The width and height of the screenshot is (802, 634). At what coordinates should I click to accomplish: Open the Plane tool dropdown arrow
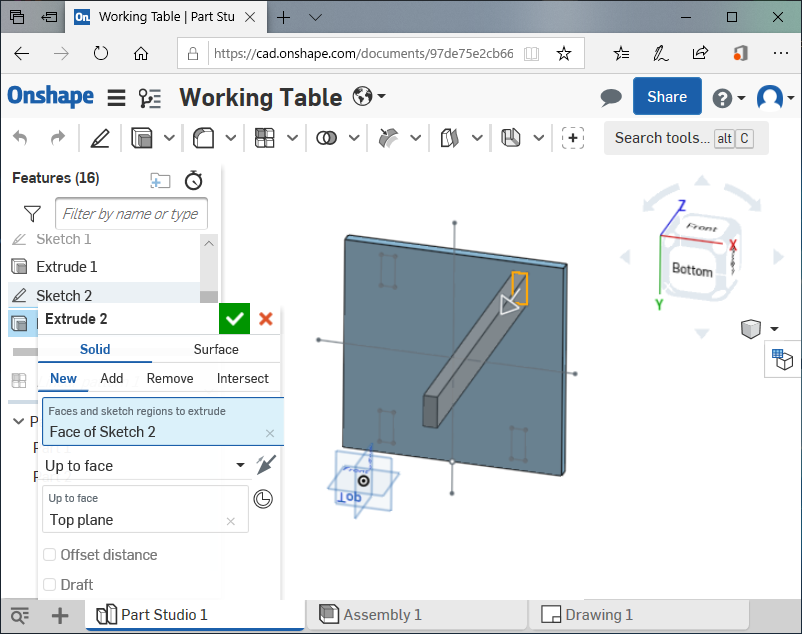[x=539, y=138]
